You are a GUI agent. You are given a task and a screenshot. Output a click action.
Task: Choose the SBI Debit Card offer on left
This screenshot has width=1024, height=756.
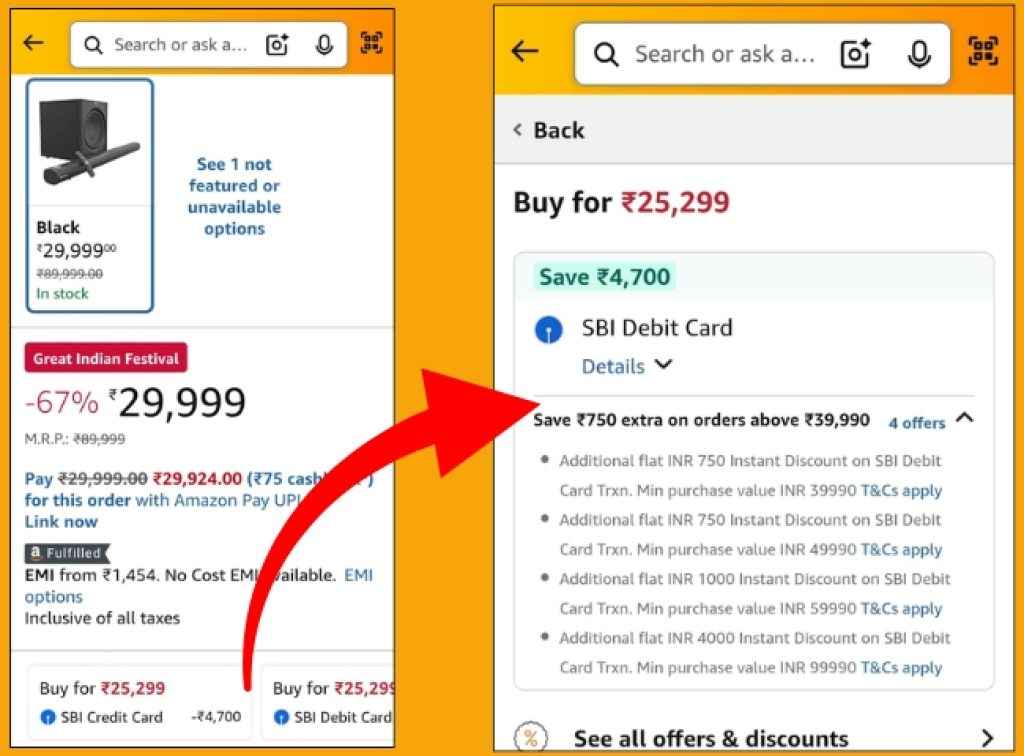[332, 702]
